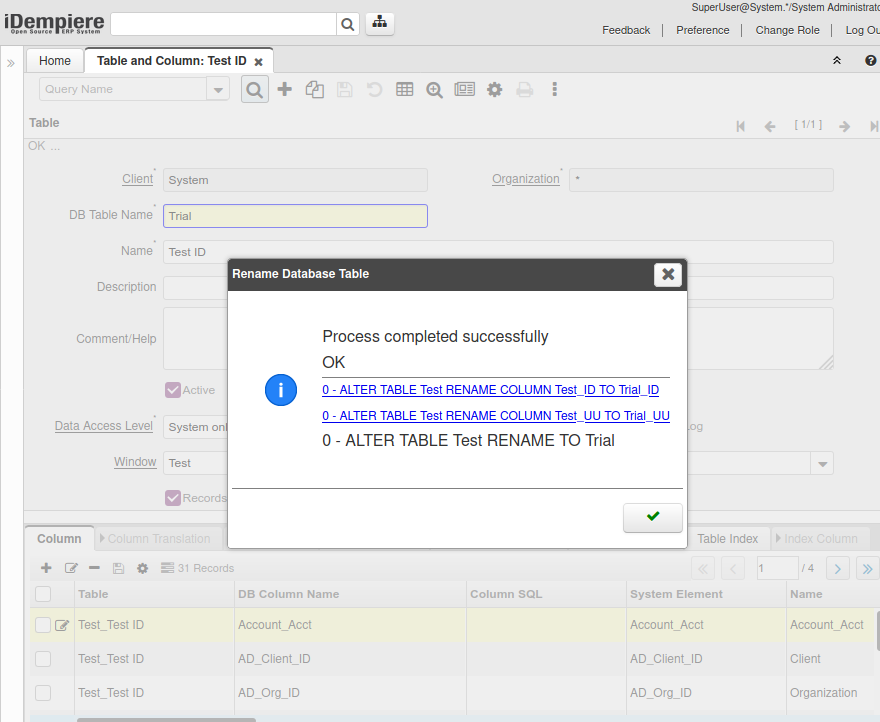Close the Rename Database Table dialog
Image resolution: width=880 pixels, height=722 pixels.
pyautogui.click(x=667, y=274)
